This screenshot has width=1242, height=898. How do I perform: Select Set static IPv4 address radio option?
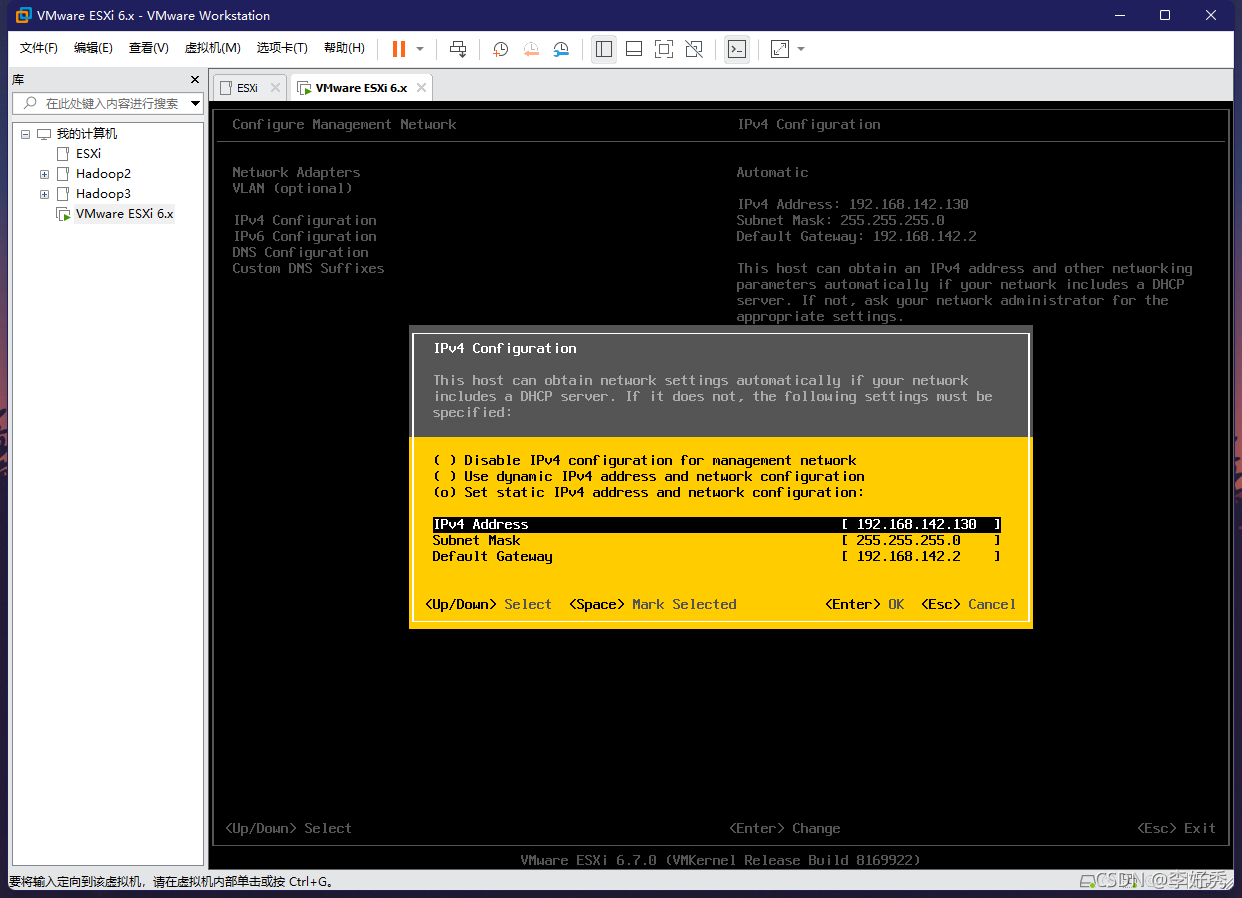[648, 492]
